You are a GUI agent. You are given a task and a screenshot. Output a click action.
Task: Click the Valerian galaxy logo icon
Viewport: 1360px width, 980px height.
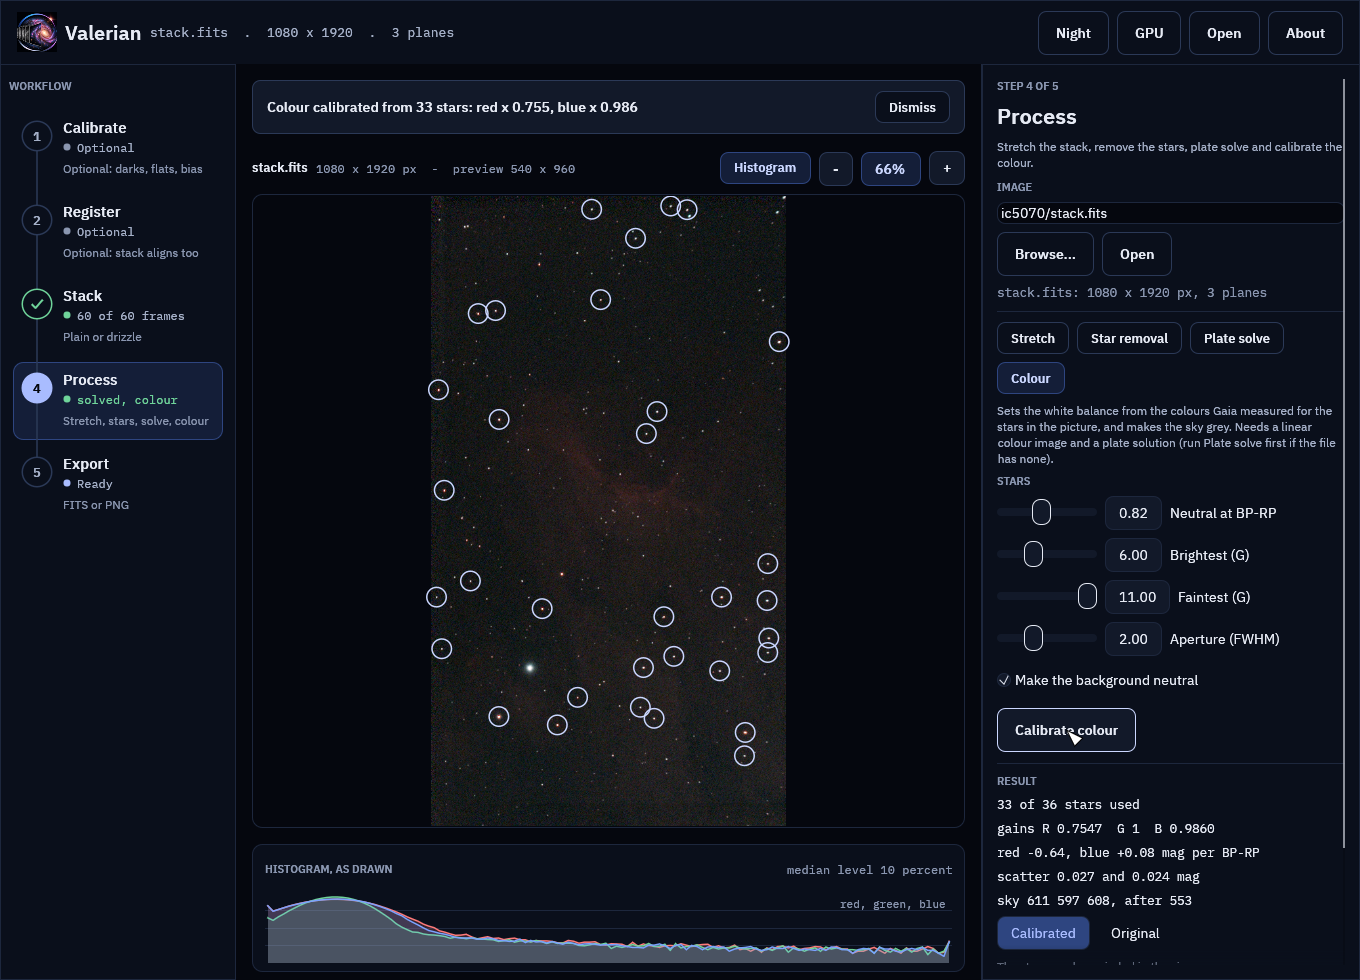pyautogui.click(x=36, y=33)
